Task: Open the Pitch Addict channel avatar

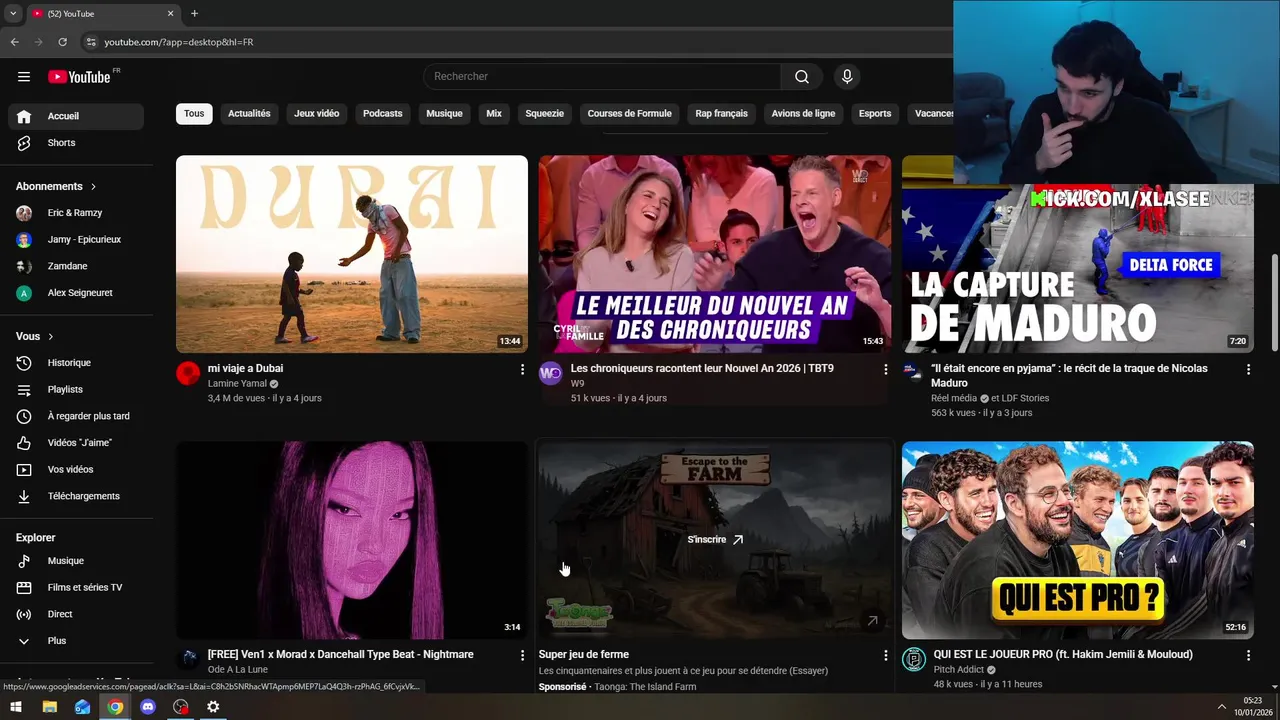Action: [x=914, y=659]
